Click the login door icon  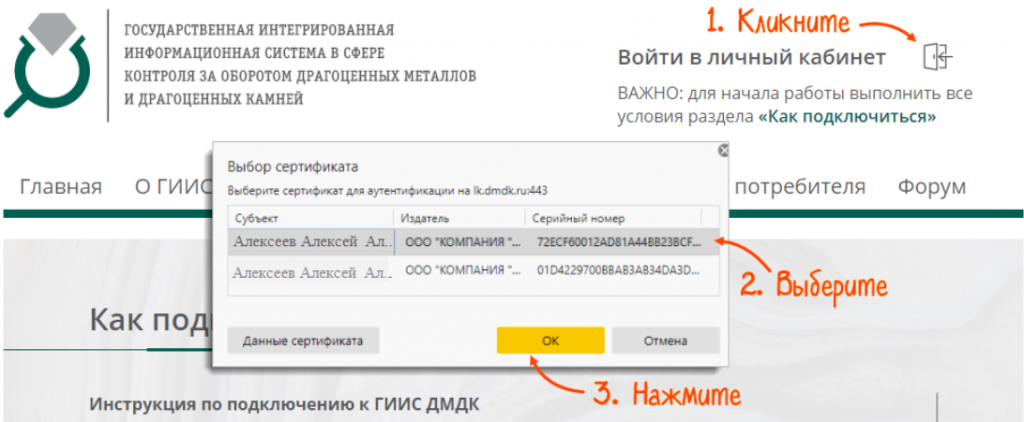937,57
